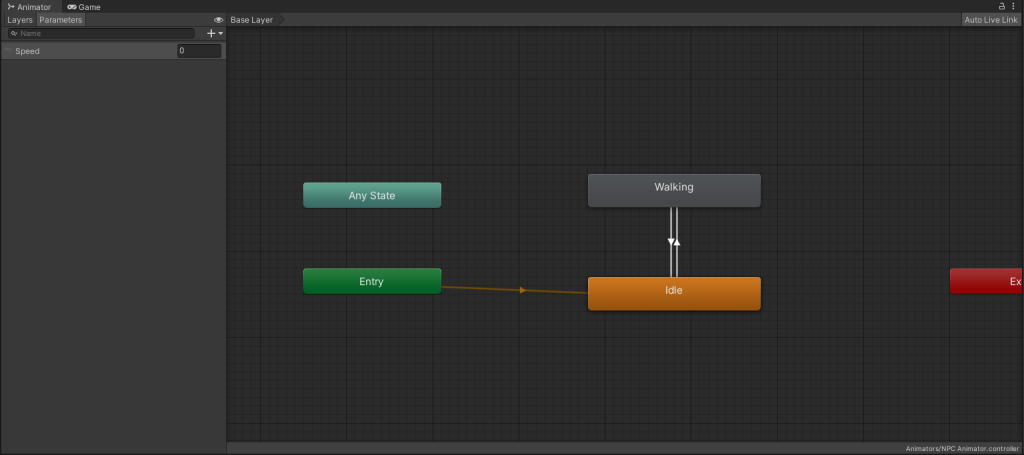1024x455 pixels.
Task: Select the Walking state node
Action: click(674, 190)
